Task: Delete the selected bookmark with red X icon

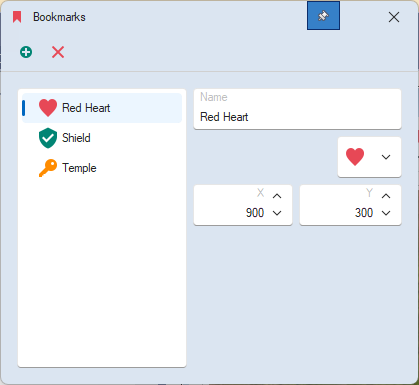Action: 58,52
